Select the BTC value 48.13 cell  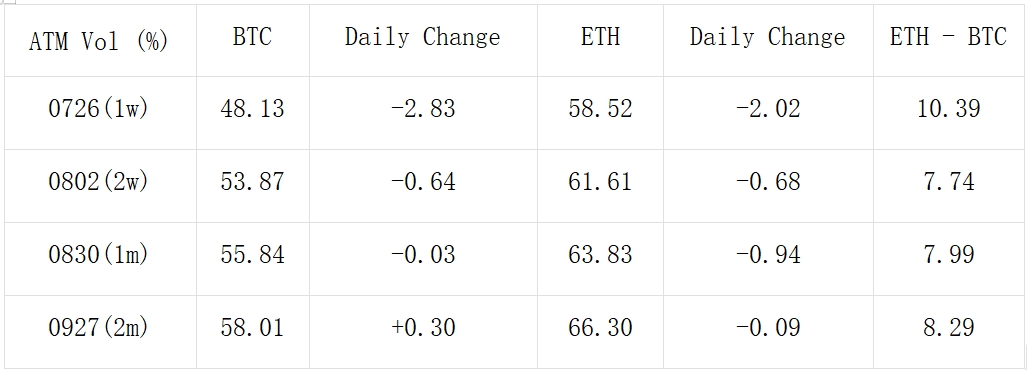point(253,113)
